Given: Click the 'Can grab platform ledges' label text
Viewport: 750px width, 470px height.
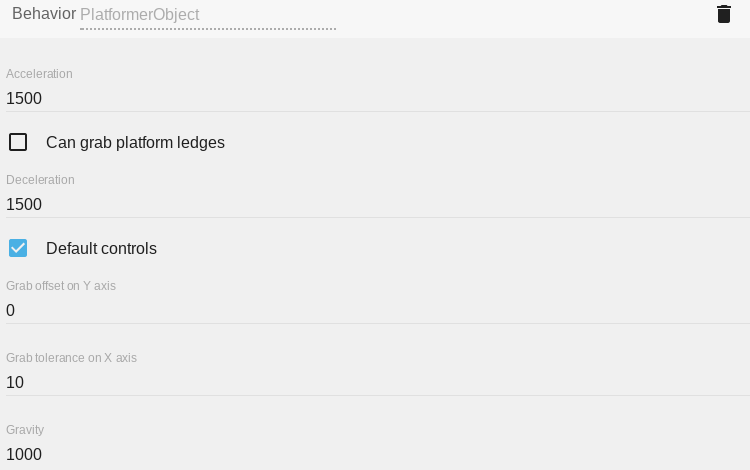Looking at the screenshot, I should click(135, 142).
